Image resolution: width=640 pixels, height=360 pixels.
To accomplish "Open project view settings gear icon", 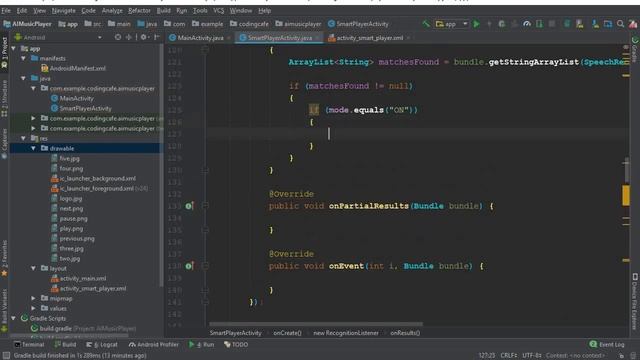I will pos(143,37).
